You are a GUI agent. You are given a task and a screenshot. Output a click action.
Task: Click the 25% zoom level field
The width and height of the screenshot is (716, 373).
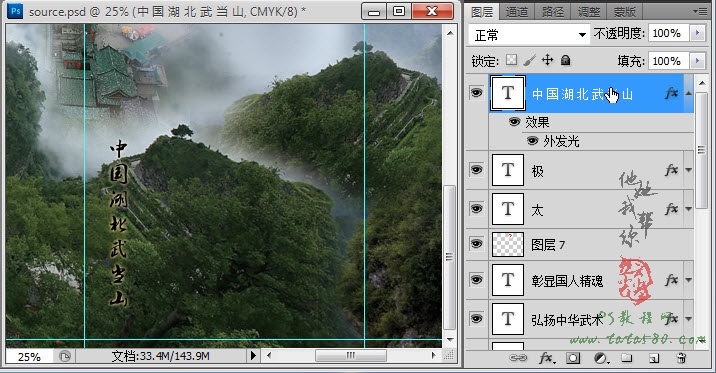pos(29,357)
